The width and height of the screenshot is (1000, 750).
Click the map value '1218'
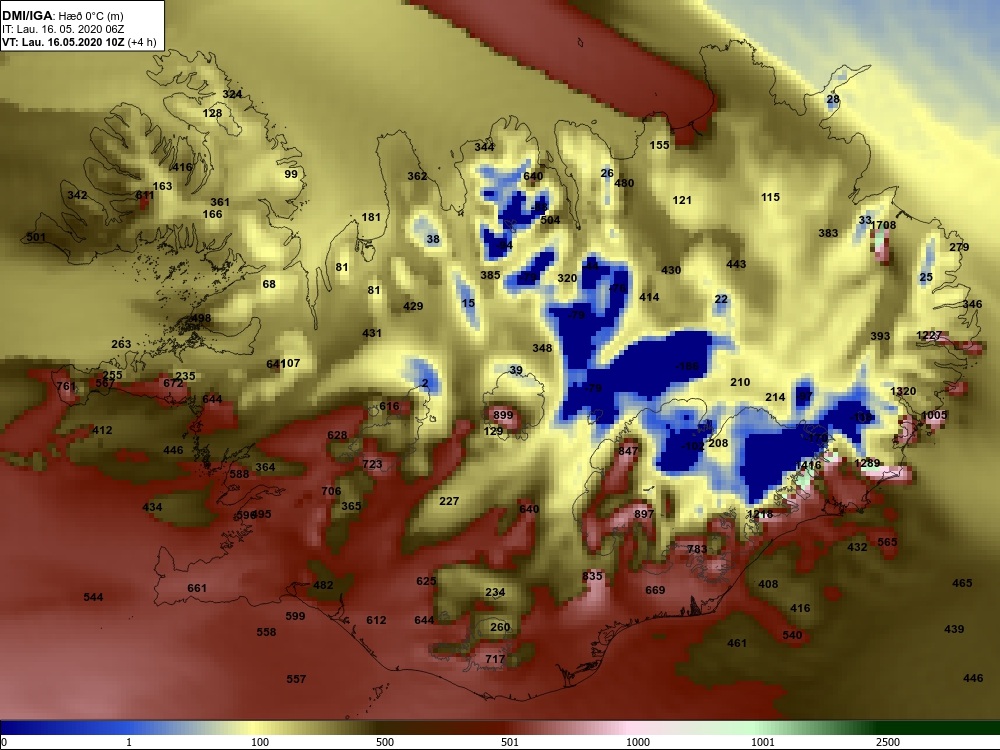pyautogui.click(x=760, y=514)
